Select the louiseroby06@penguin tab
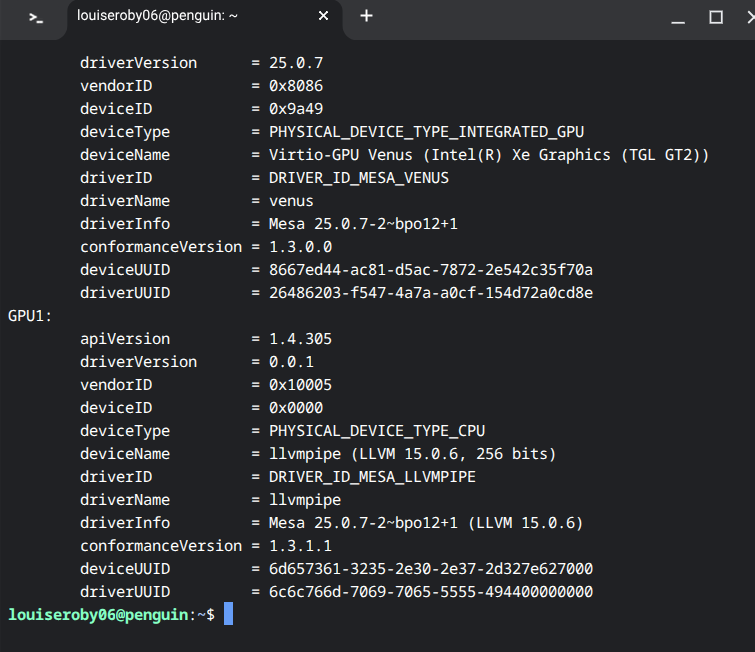Image resolution: width=755 pixels, height=652 pixels. tap(180, 16)
